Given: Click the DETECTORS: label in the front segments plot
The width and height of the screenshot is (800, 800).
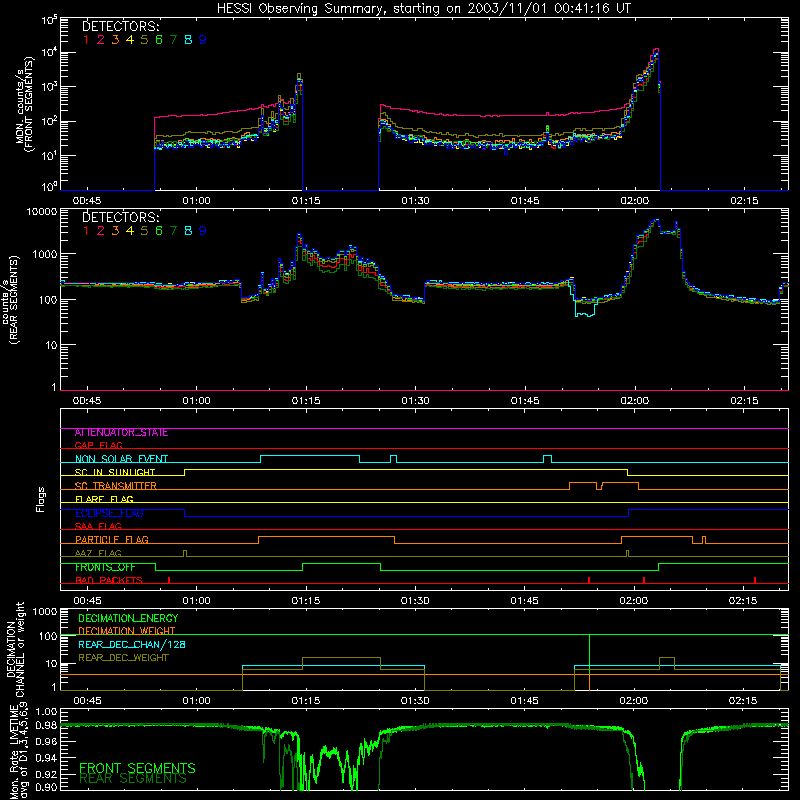Looking at the screenshot, I should pos(121,26).
